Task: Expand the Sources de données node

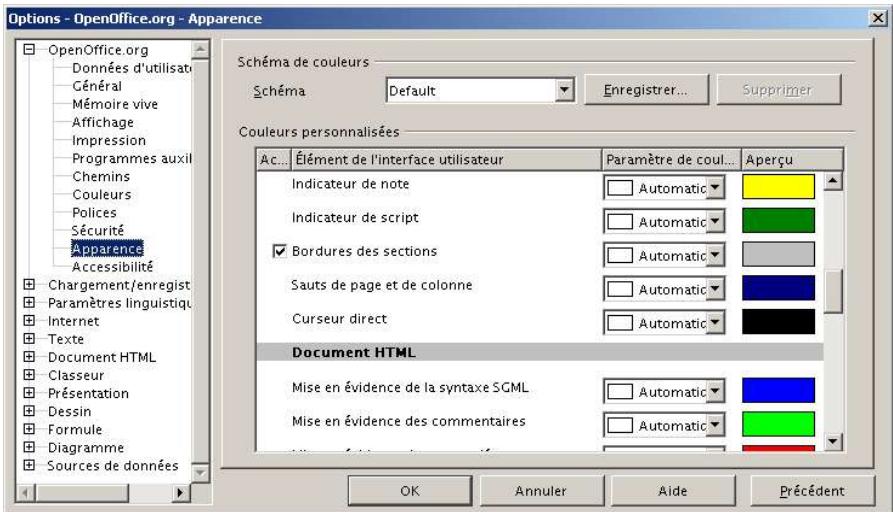Action: coord(29,465)
